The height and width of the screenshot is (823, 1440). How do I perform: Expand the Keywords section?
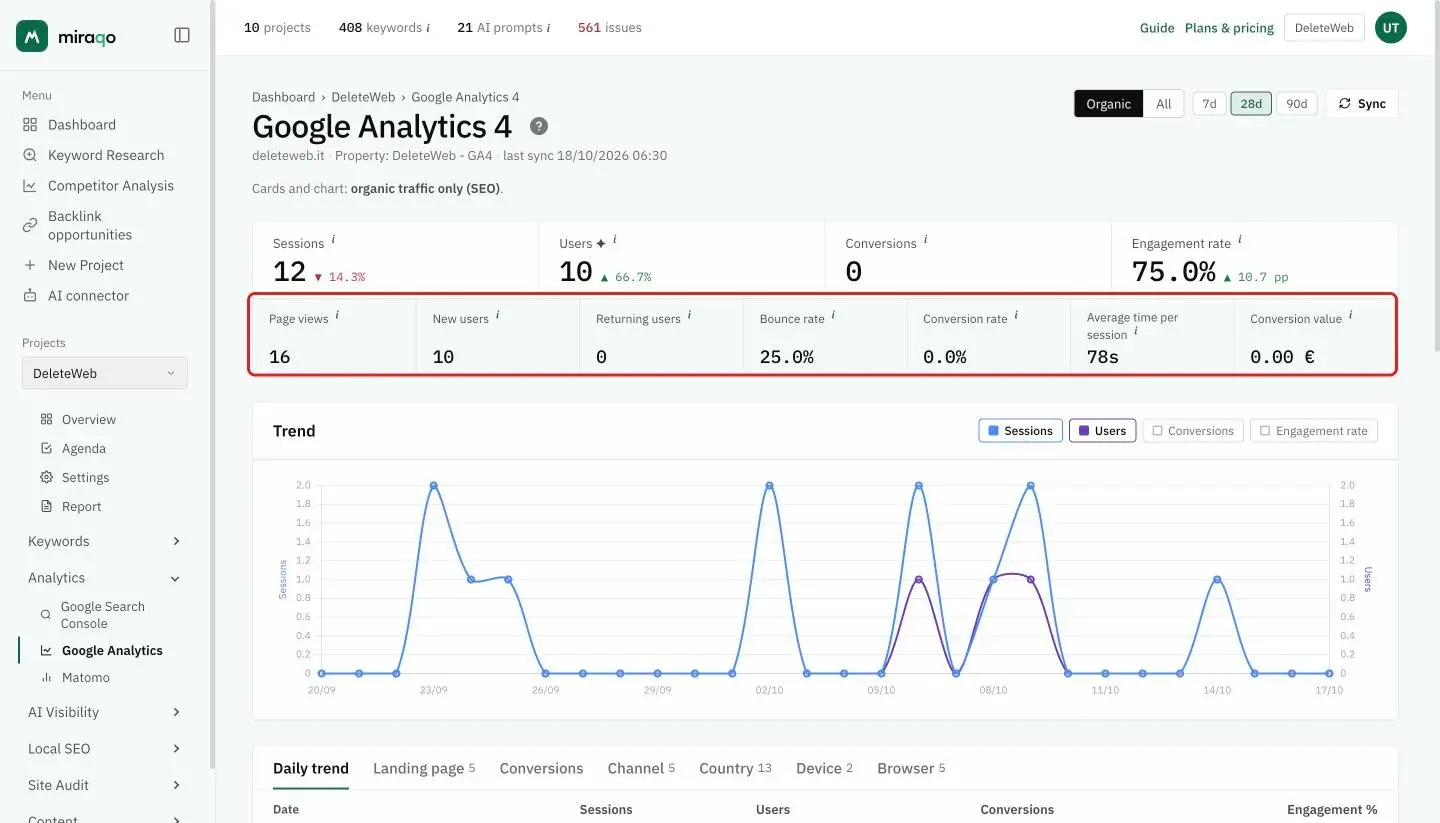104,542
